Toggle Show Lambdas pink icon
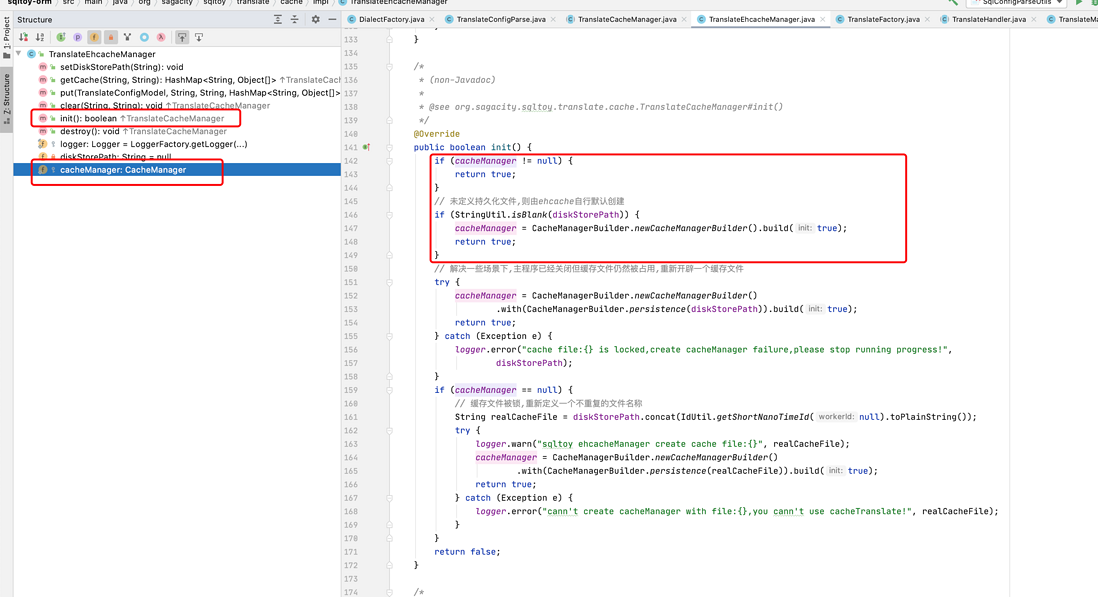1098x597 pixels. [161, 37]
